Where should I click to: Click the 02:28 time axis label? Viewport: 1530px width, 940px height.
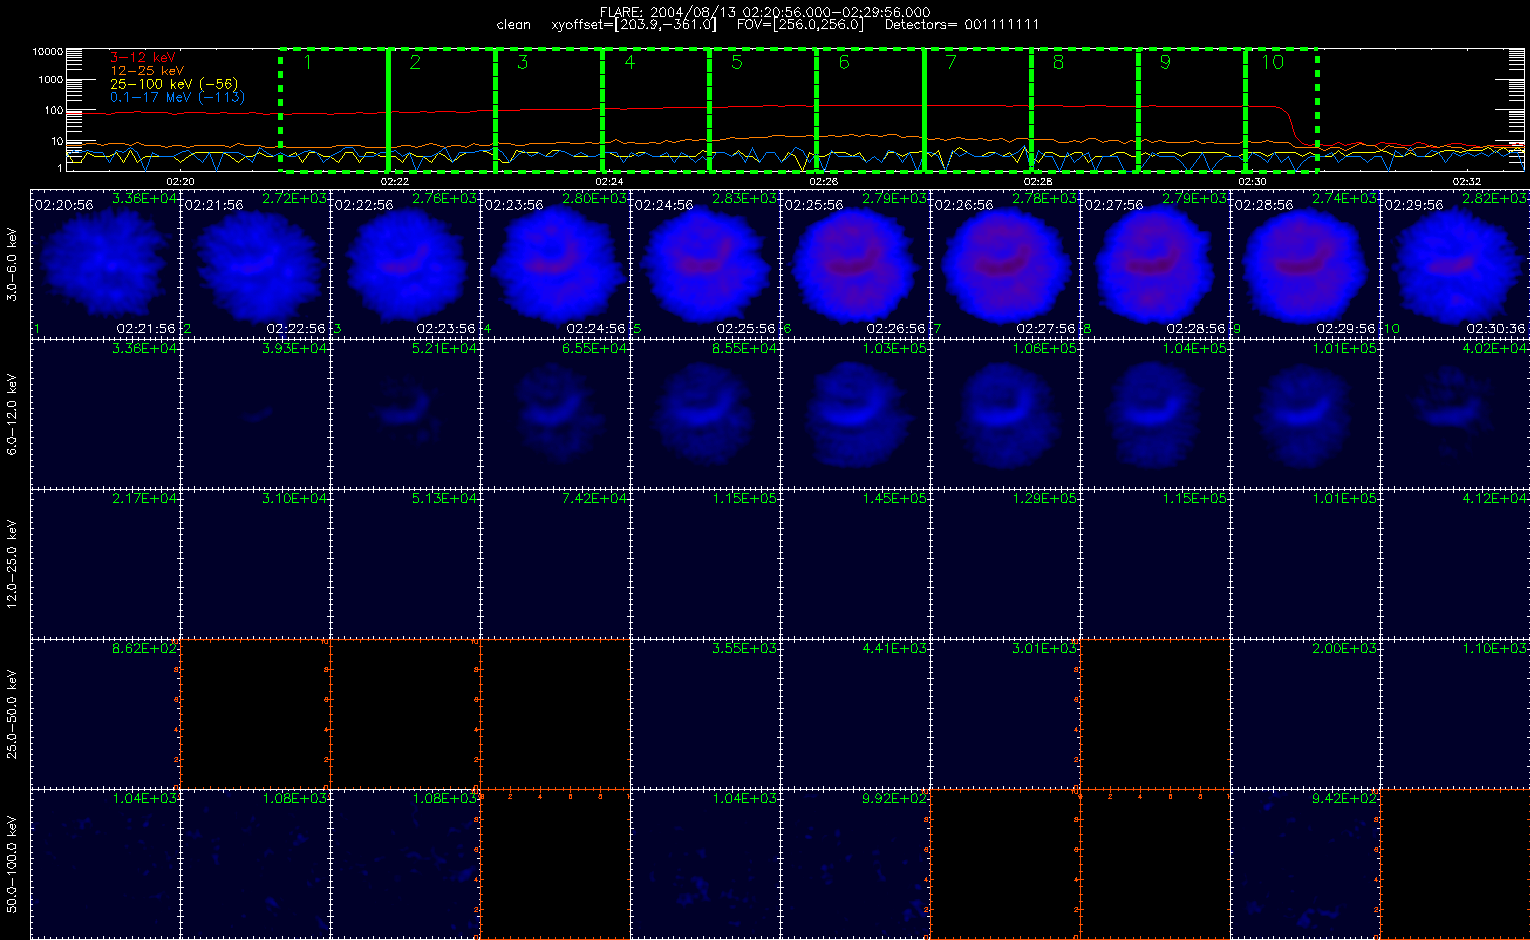(1038, 182)
